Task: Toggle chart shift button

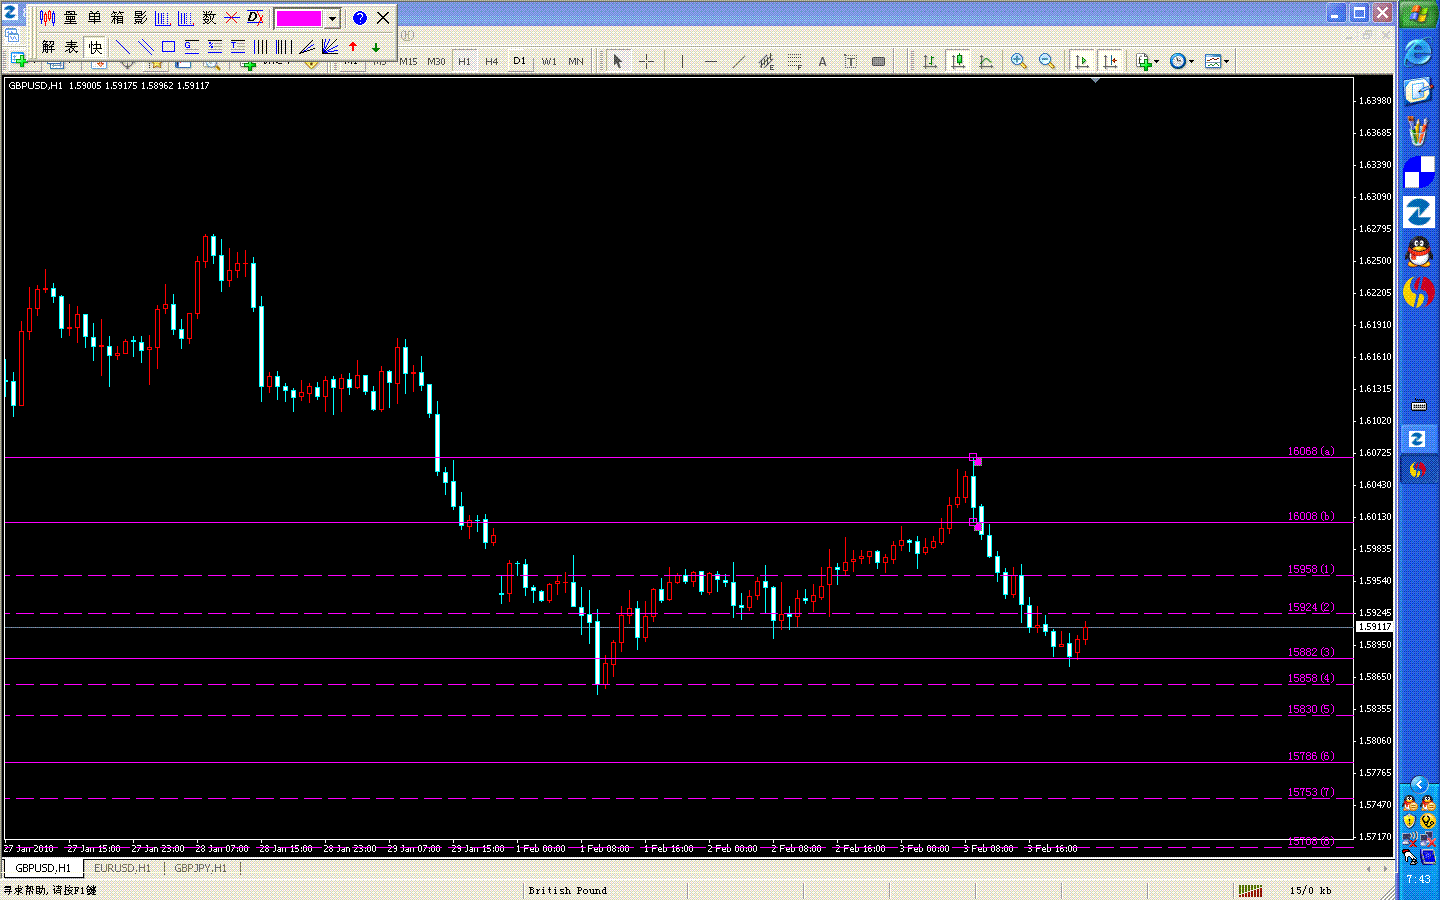Action: 1110,62
